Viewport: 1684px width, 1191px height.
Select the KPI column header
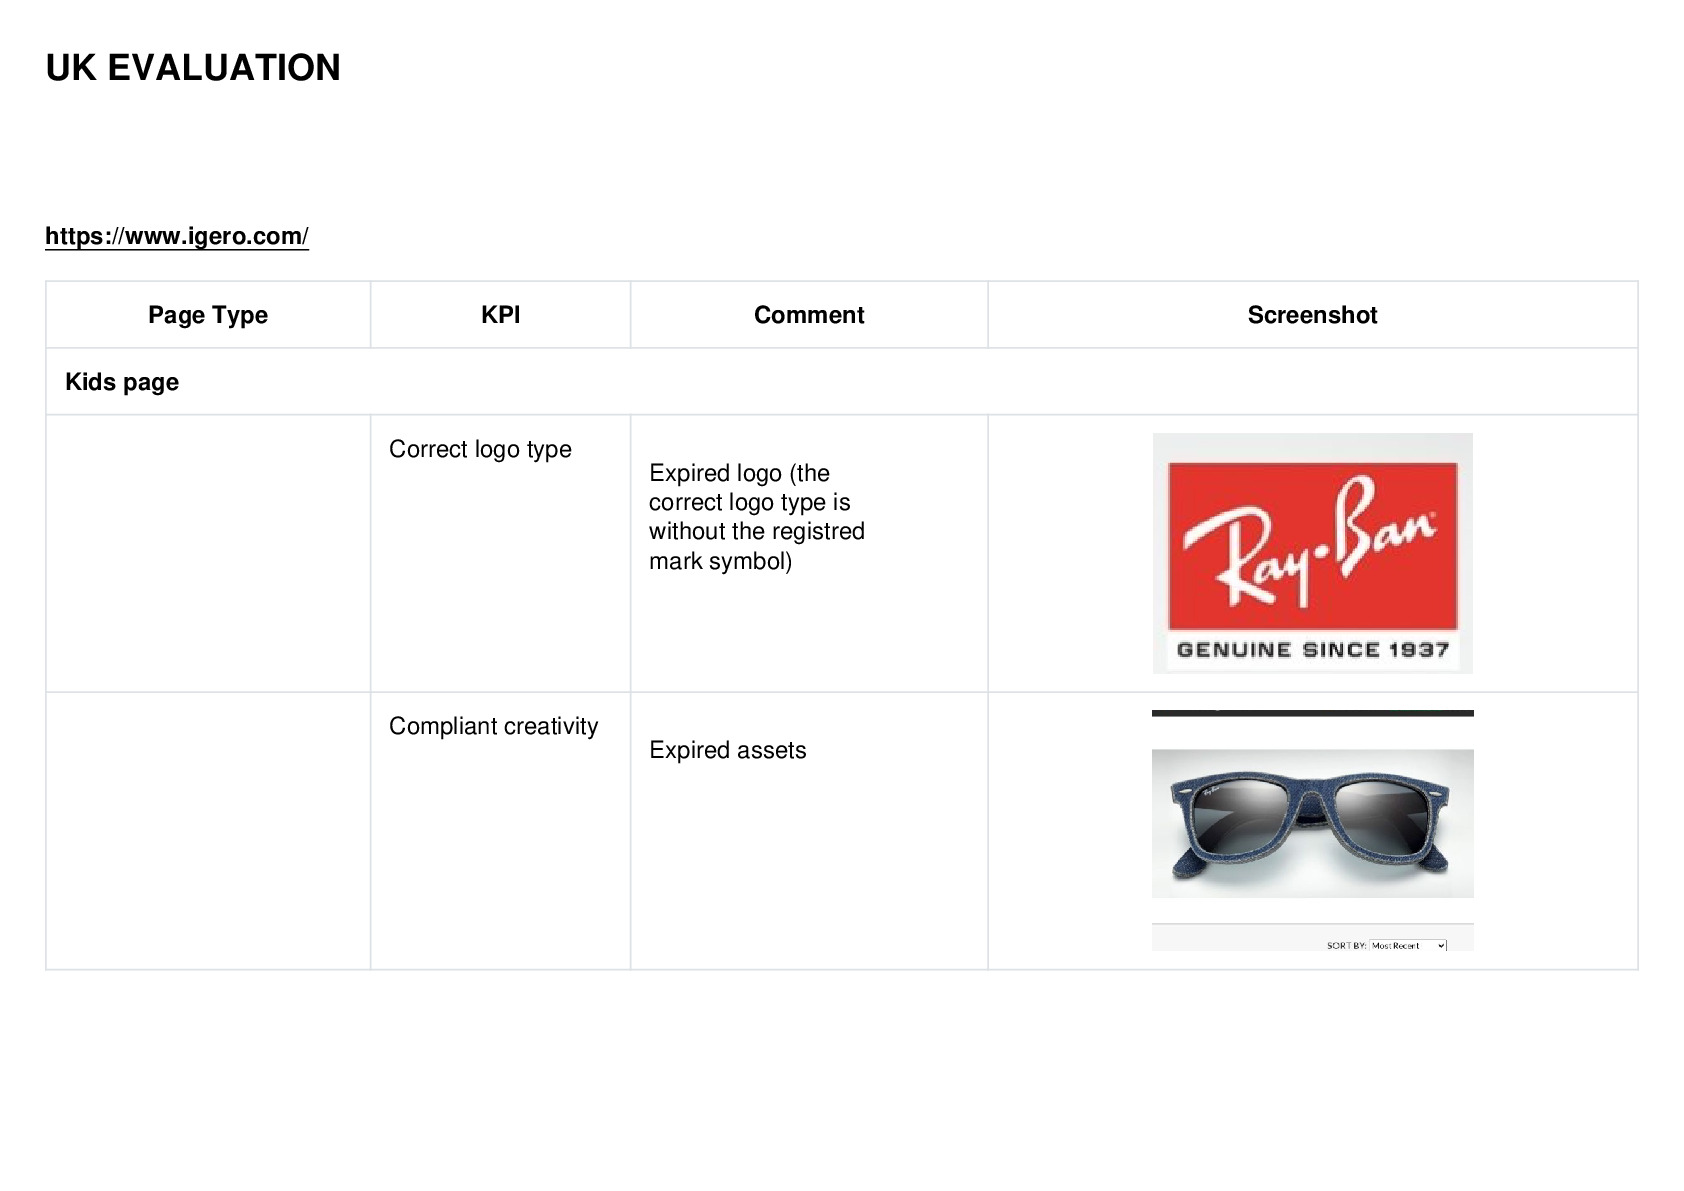click(x=500, y=315)
